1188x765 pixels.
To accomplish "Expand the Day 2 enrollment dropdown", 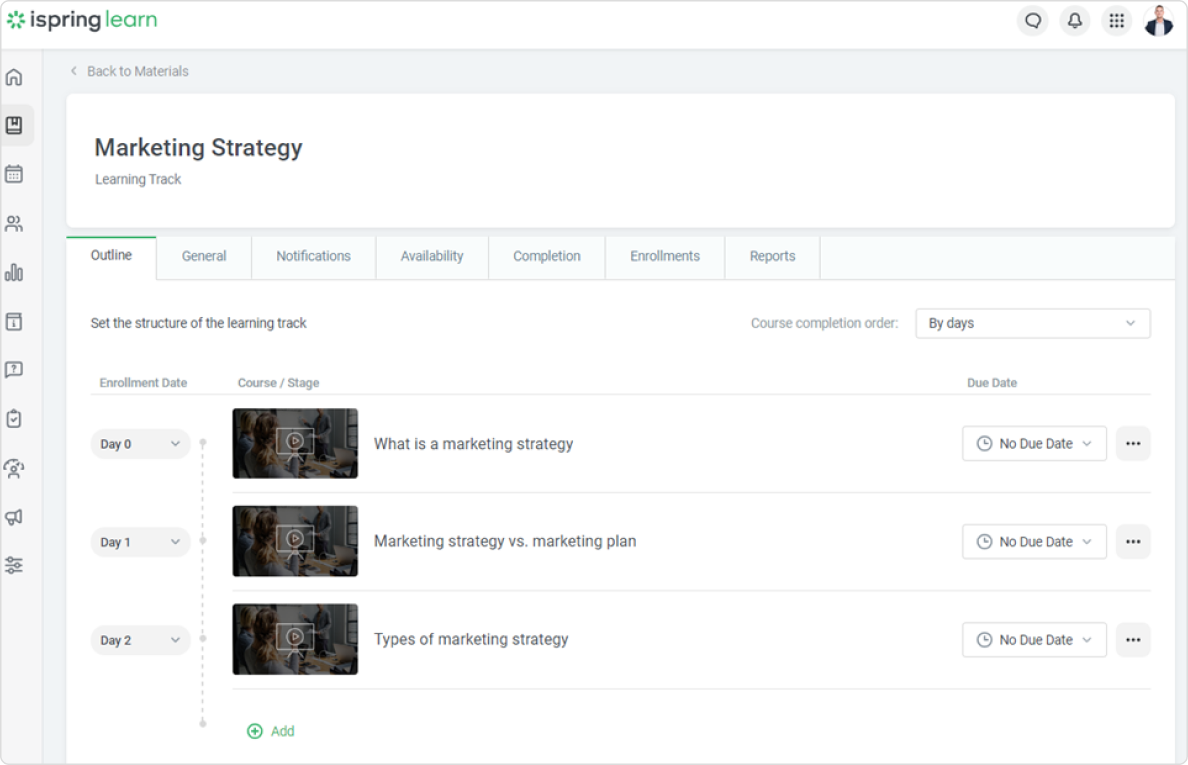I will [x=140, y=640].
